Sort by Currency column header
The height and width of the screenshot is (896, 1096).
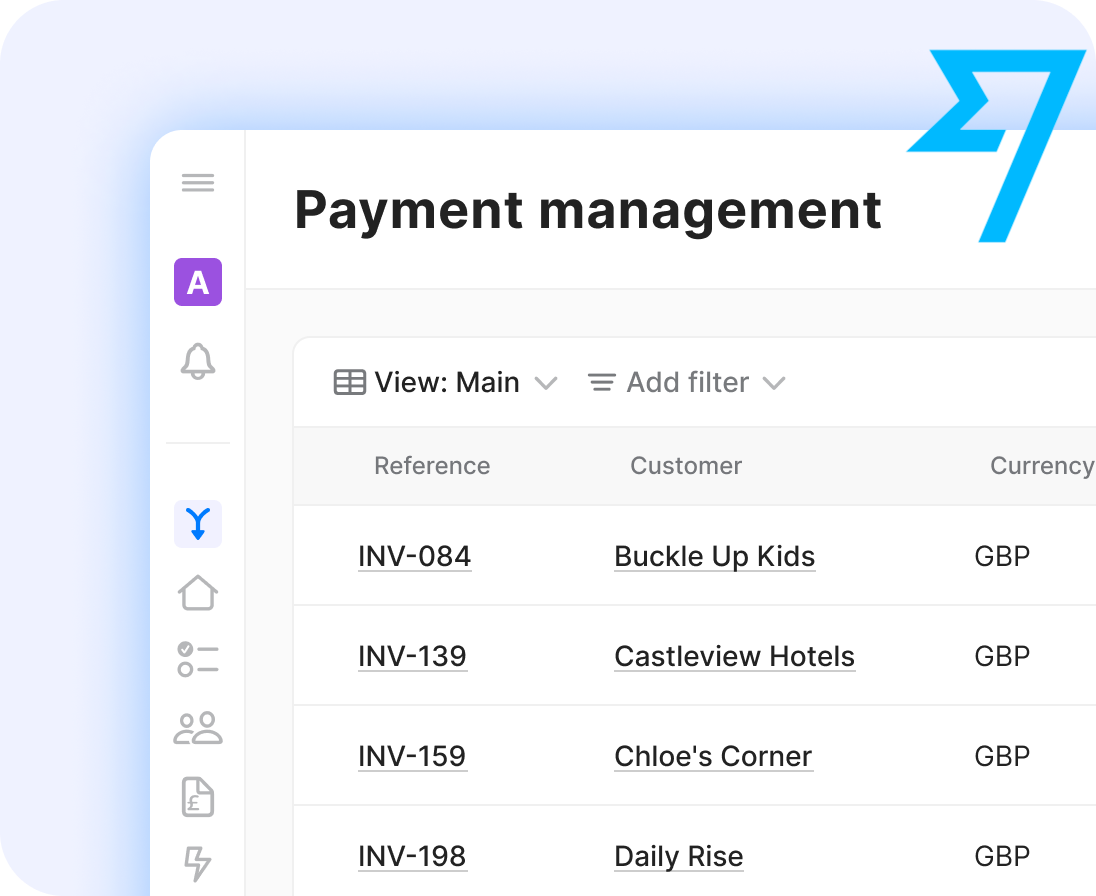pos(1041,465)
